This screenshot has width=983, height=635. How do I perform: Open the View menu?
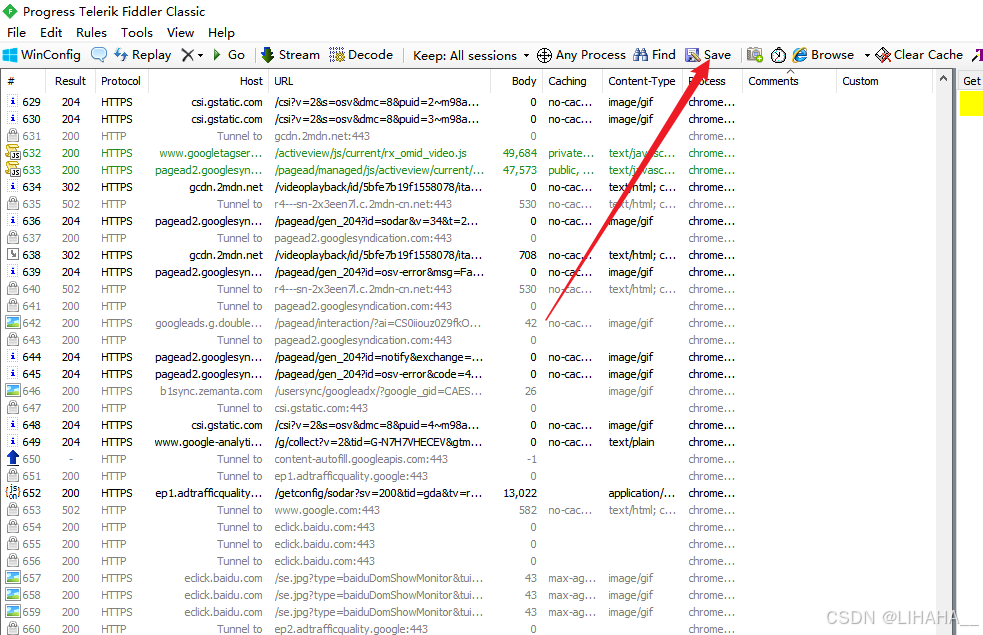pyautogui.click(x=180, y=33)
